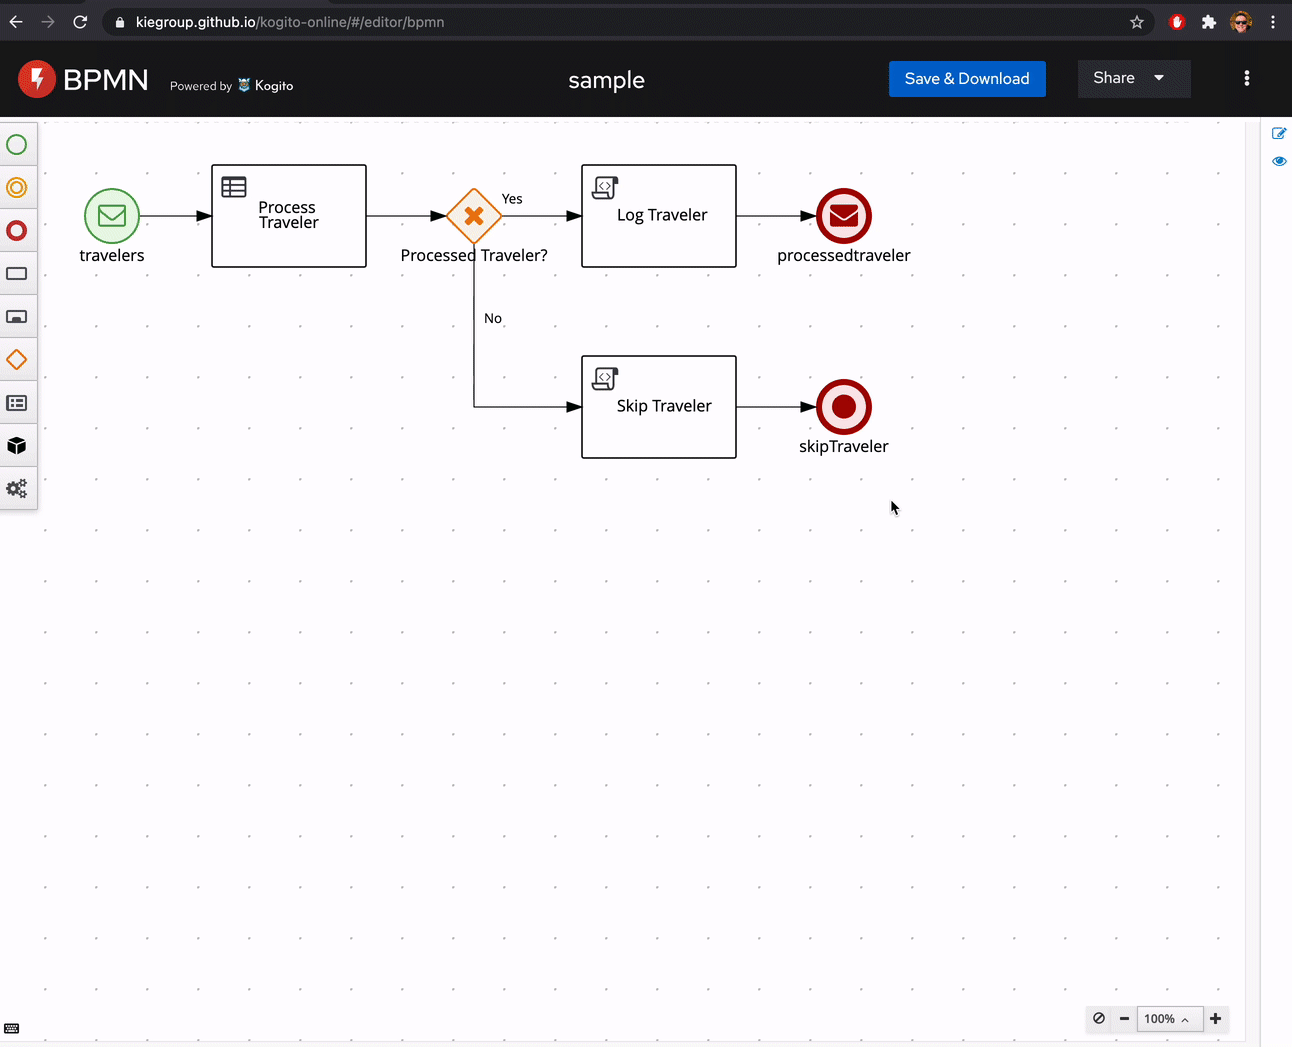Toggle the Explore Diagram eye icon
The height and width of the screenshot is (1047, 1292).
[1279, 161]
